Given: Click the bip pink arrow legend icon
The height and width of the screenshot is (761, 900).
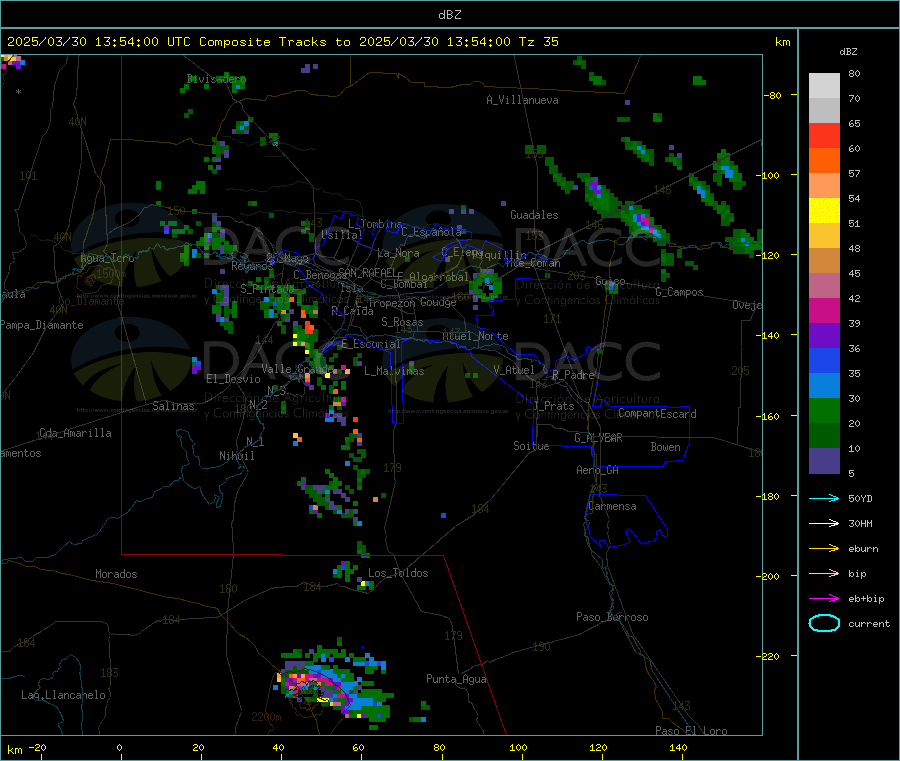Looking at the screenshot, I should [824, 573].
